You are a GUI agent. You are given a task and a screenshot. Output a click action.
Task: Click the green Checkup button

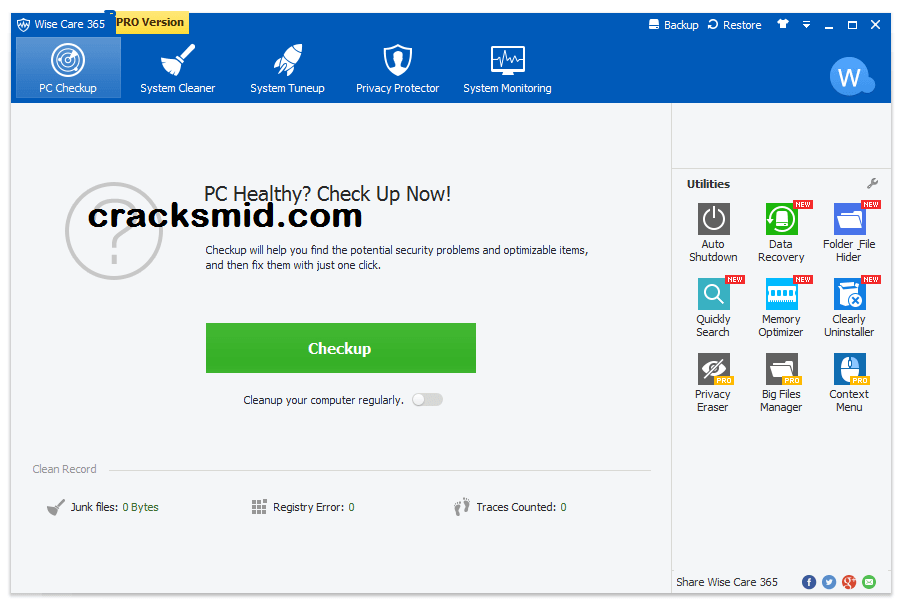pos(341,348)
